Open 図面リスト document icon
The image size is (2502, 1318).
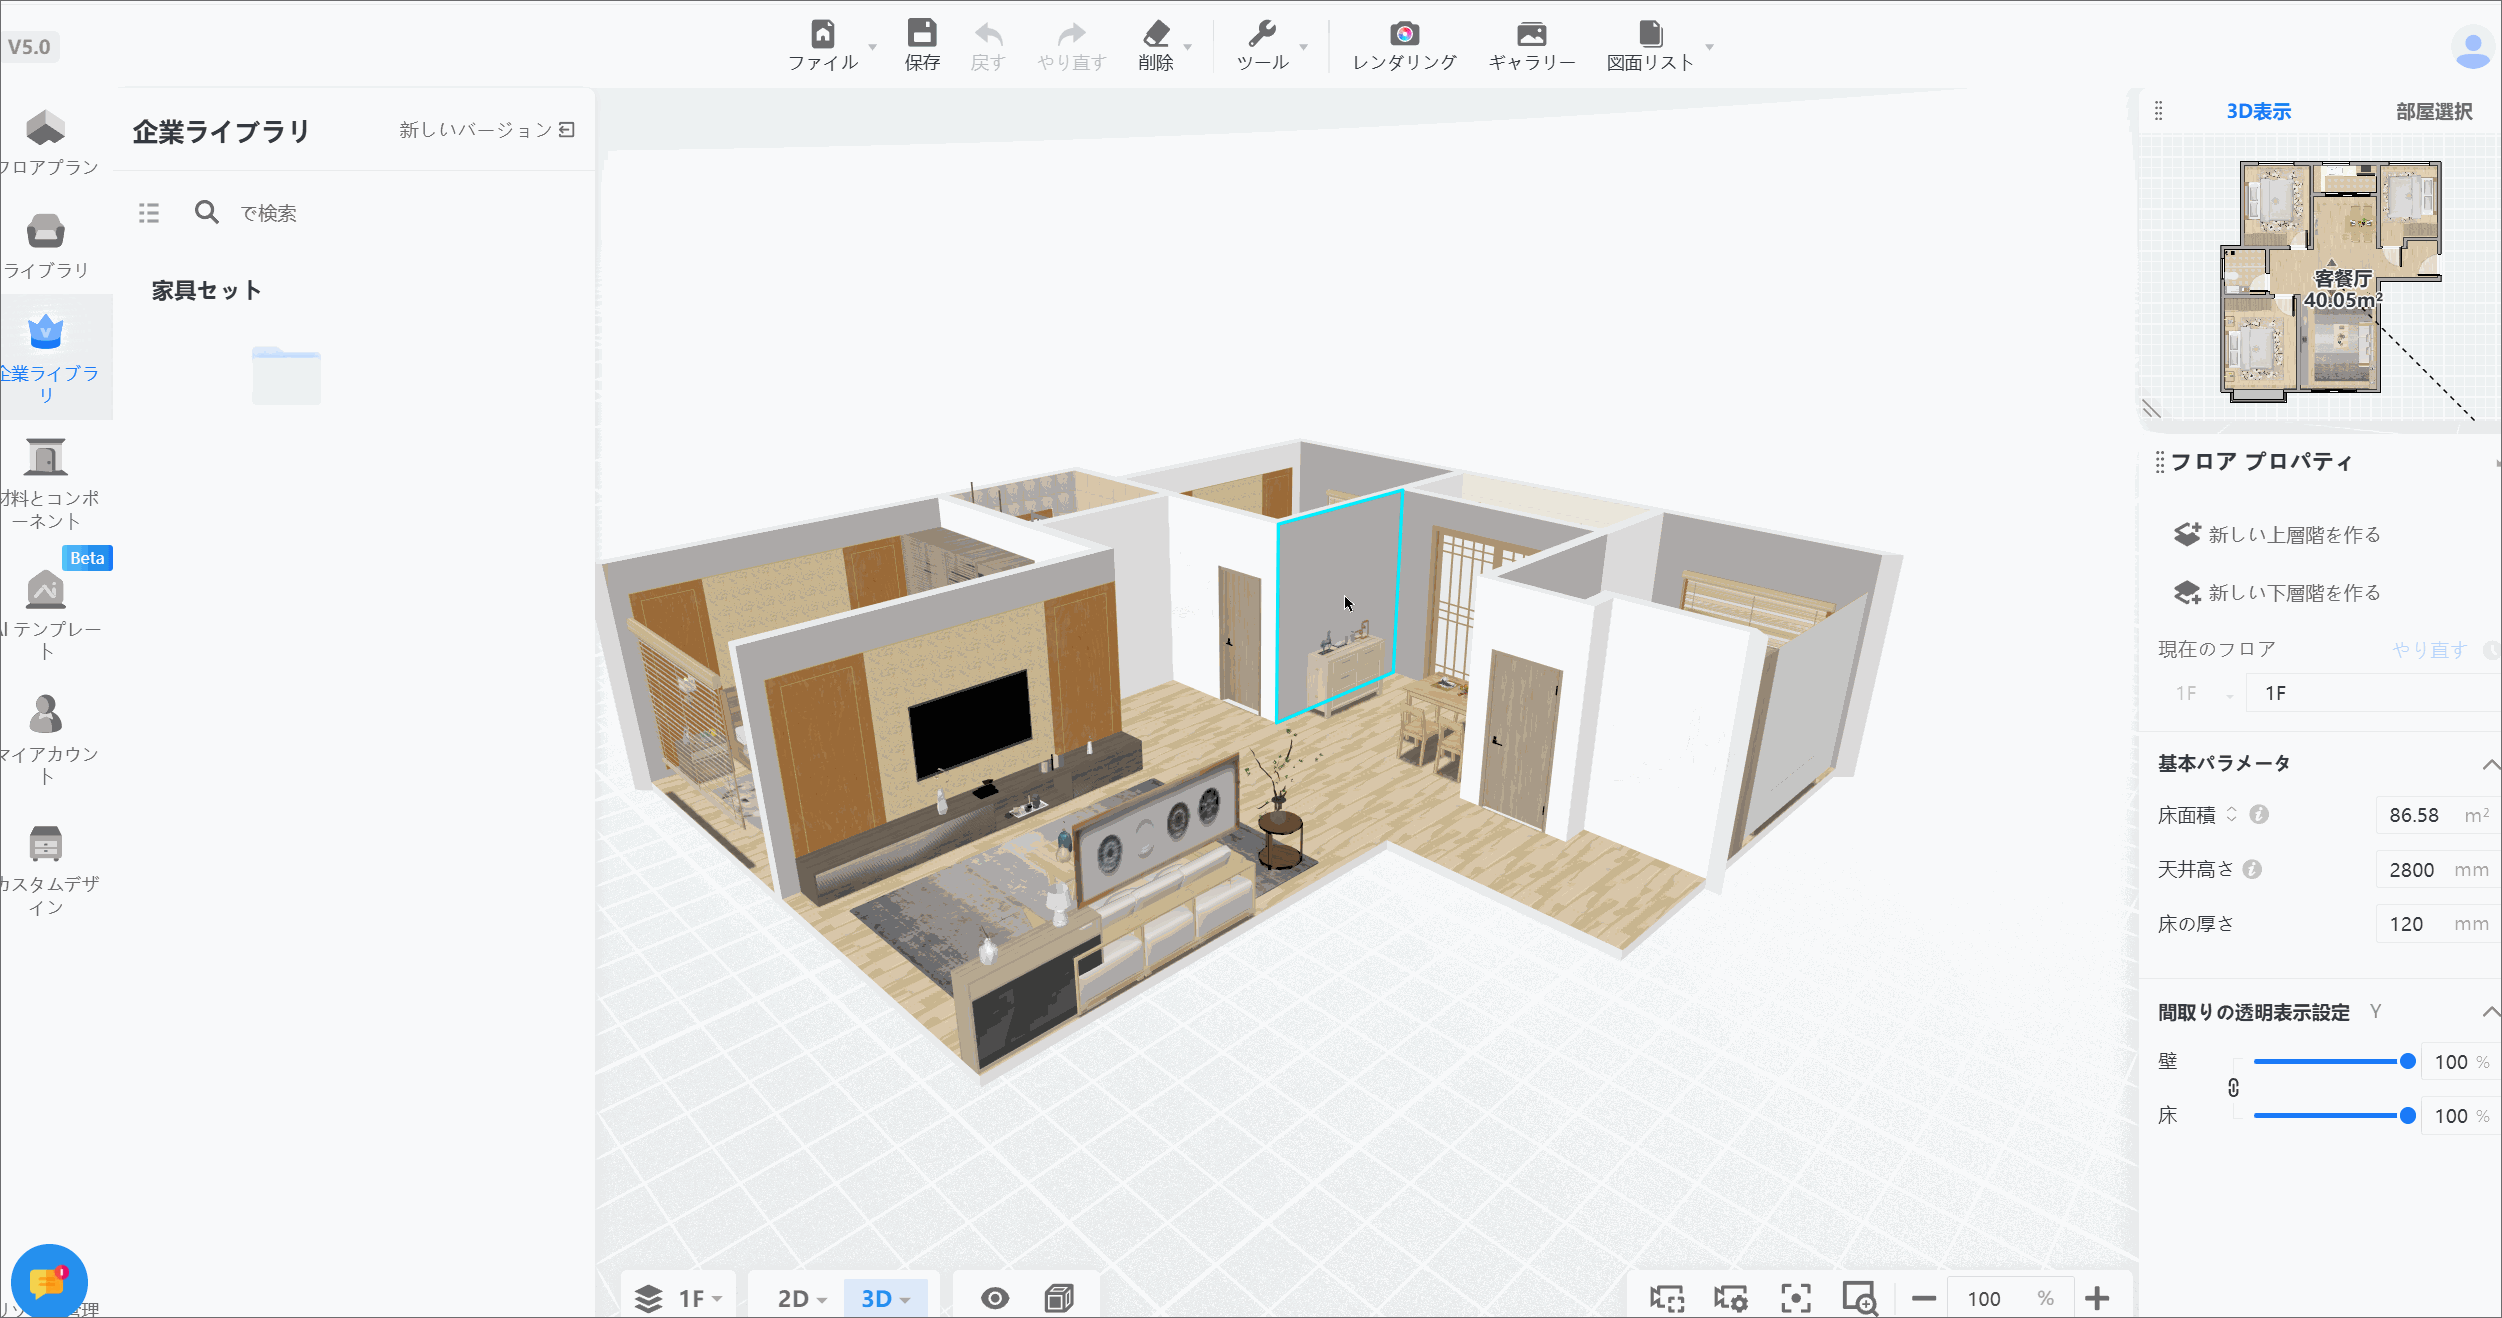1651,34
